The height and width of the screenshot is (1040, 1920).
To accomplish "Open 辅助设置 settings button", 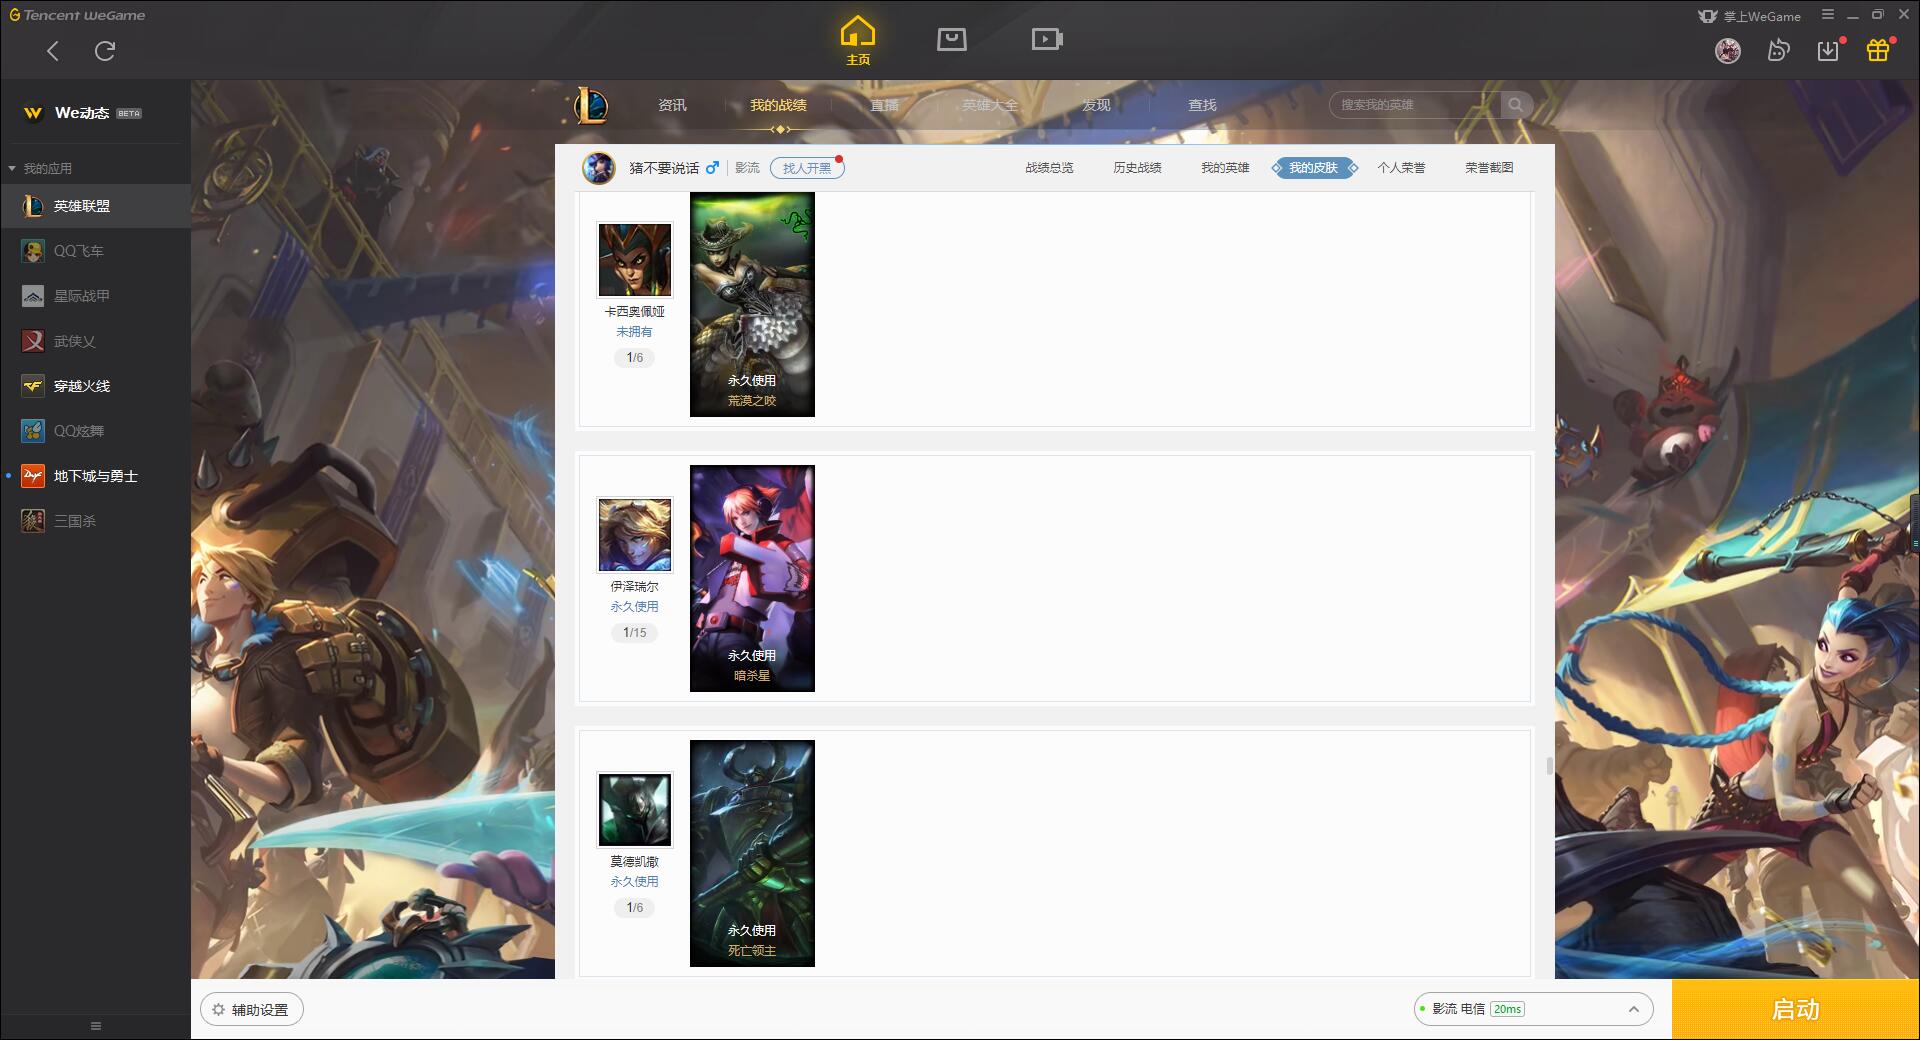I will (x=252, y=1010).
